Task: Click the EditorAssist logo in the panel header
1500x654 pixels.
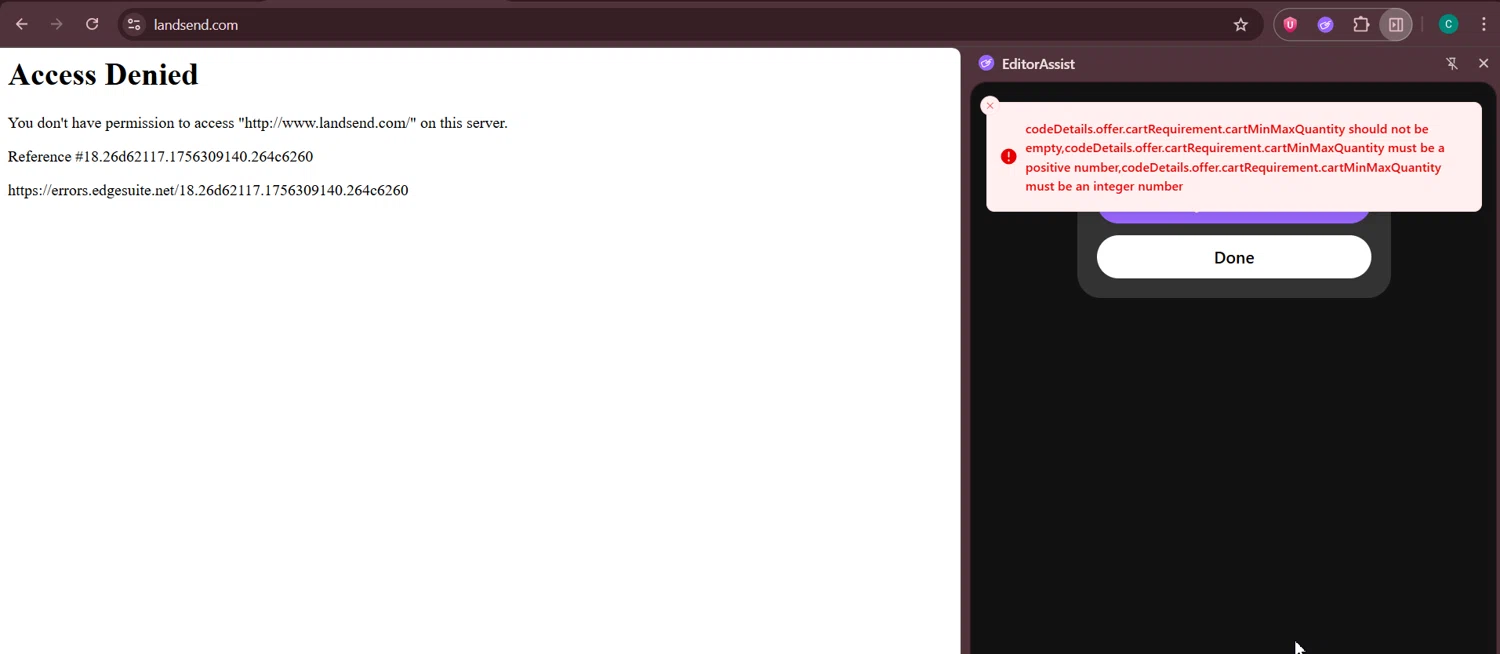Action: [x=986, y=63]
